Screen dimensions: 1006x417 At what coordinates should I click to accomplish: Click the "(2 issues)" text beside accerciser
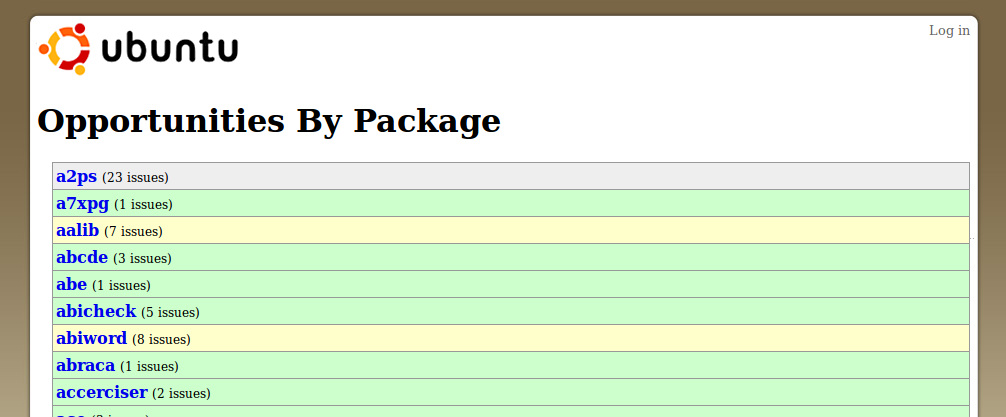(182, 393)
